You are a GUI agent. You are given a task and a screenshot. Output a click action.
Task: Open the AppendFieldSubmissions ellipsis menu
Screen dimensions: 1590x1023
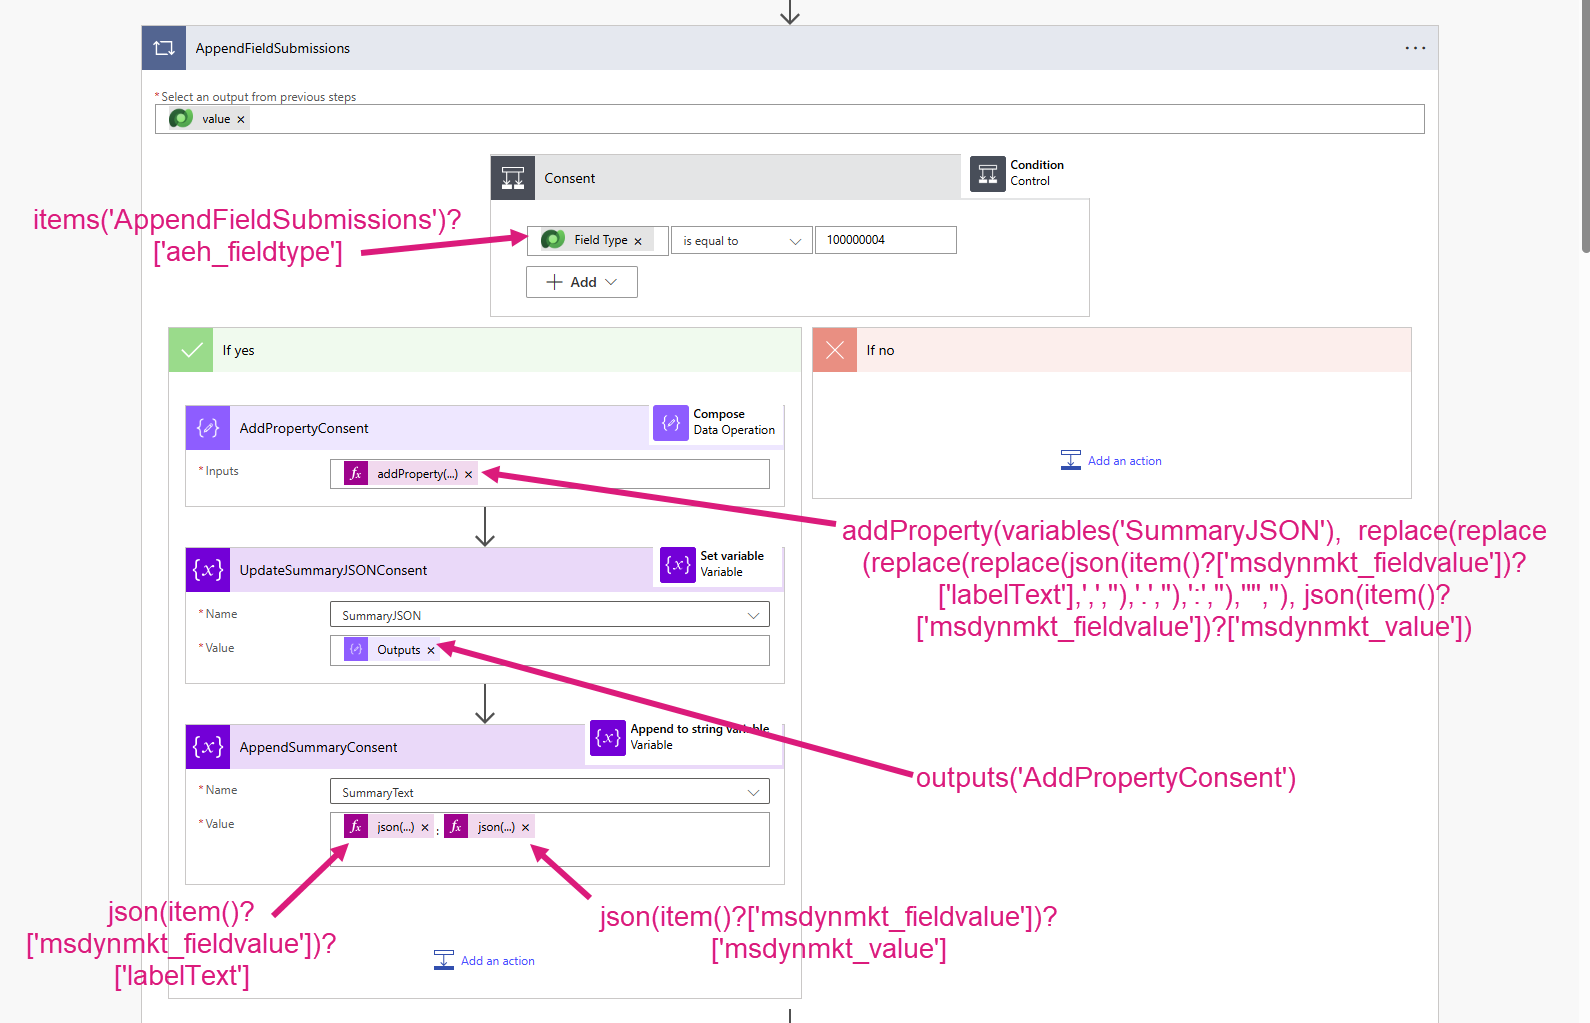point(1415,48)
